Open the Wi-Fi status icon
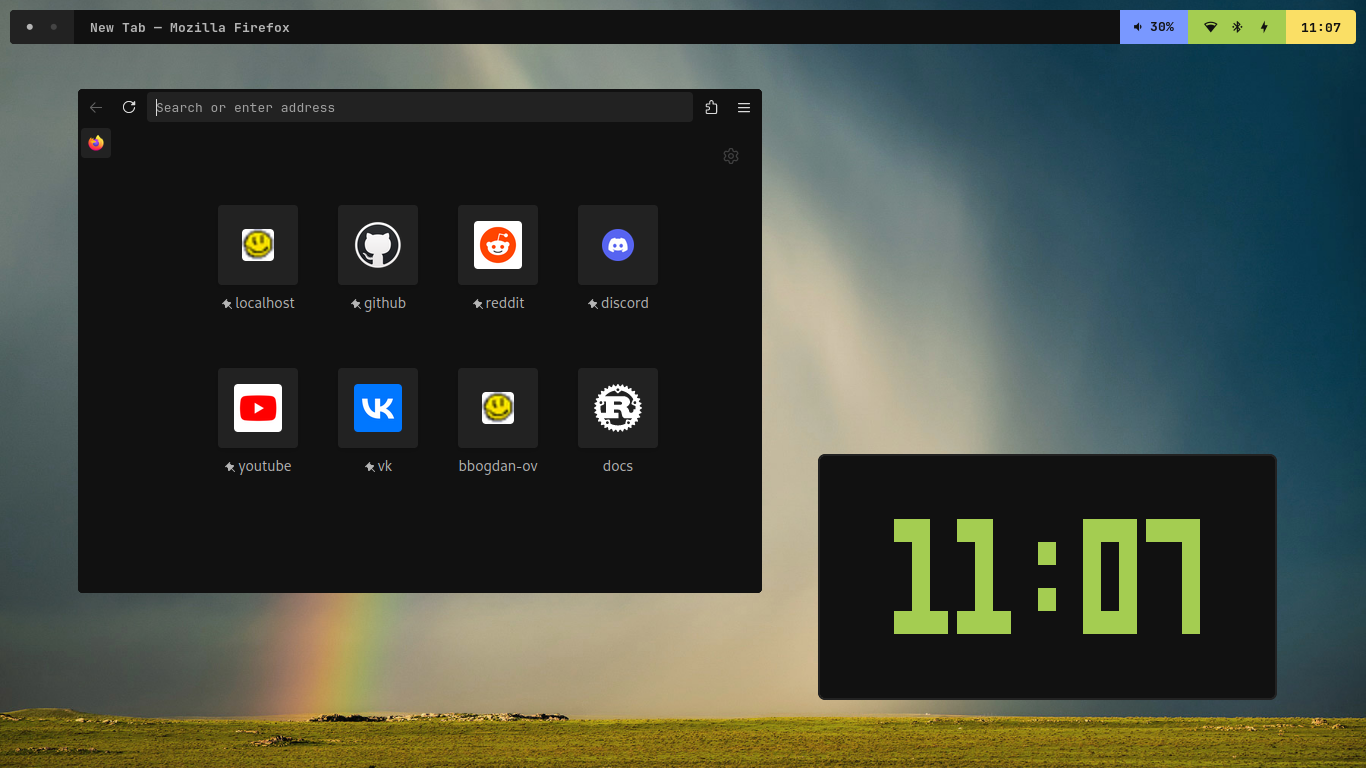This screenshot has width=1366, height=768. (1211, 27)
